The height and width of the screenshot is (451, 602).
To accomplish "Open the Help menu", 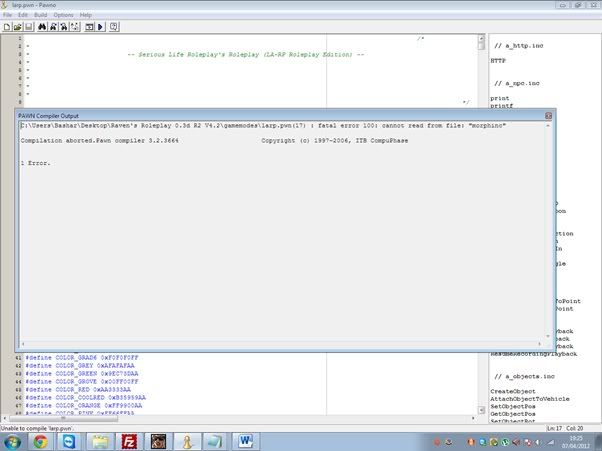I will pyautogui.click(x=86, y=15).
